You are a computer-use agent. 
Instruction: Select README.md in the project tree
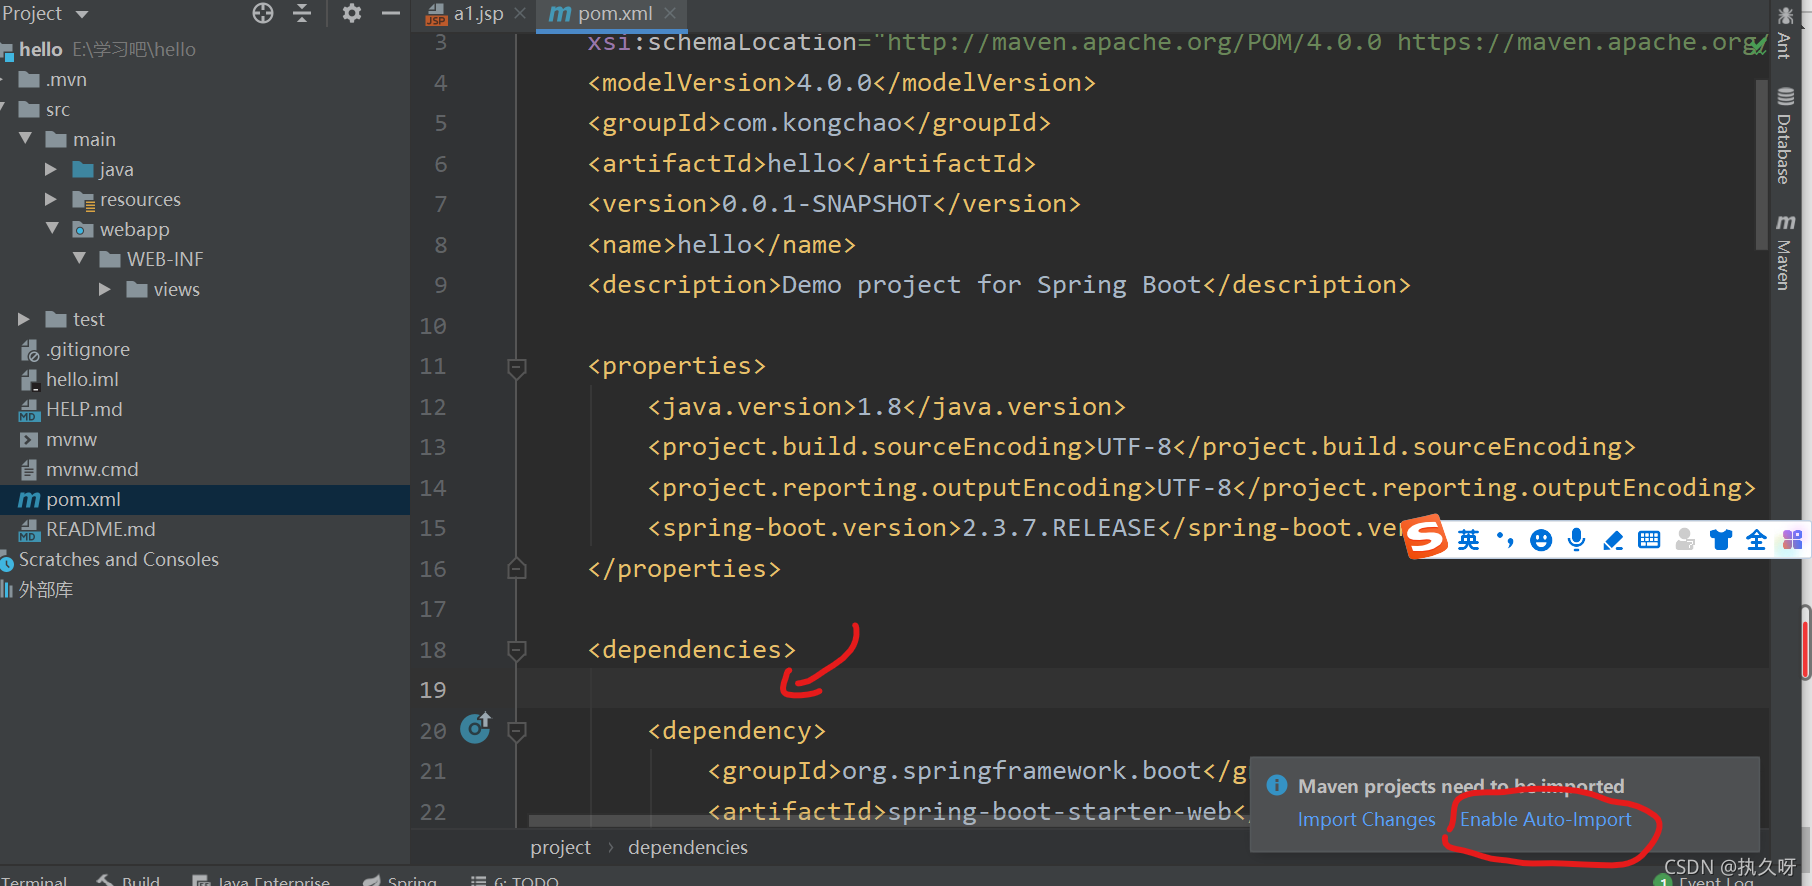pyautogui.click(x=100, y=529)
